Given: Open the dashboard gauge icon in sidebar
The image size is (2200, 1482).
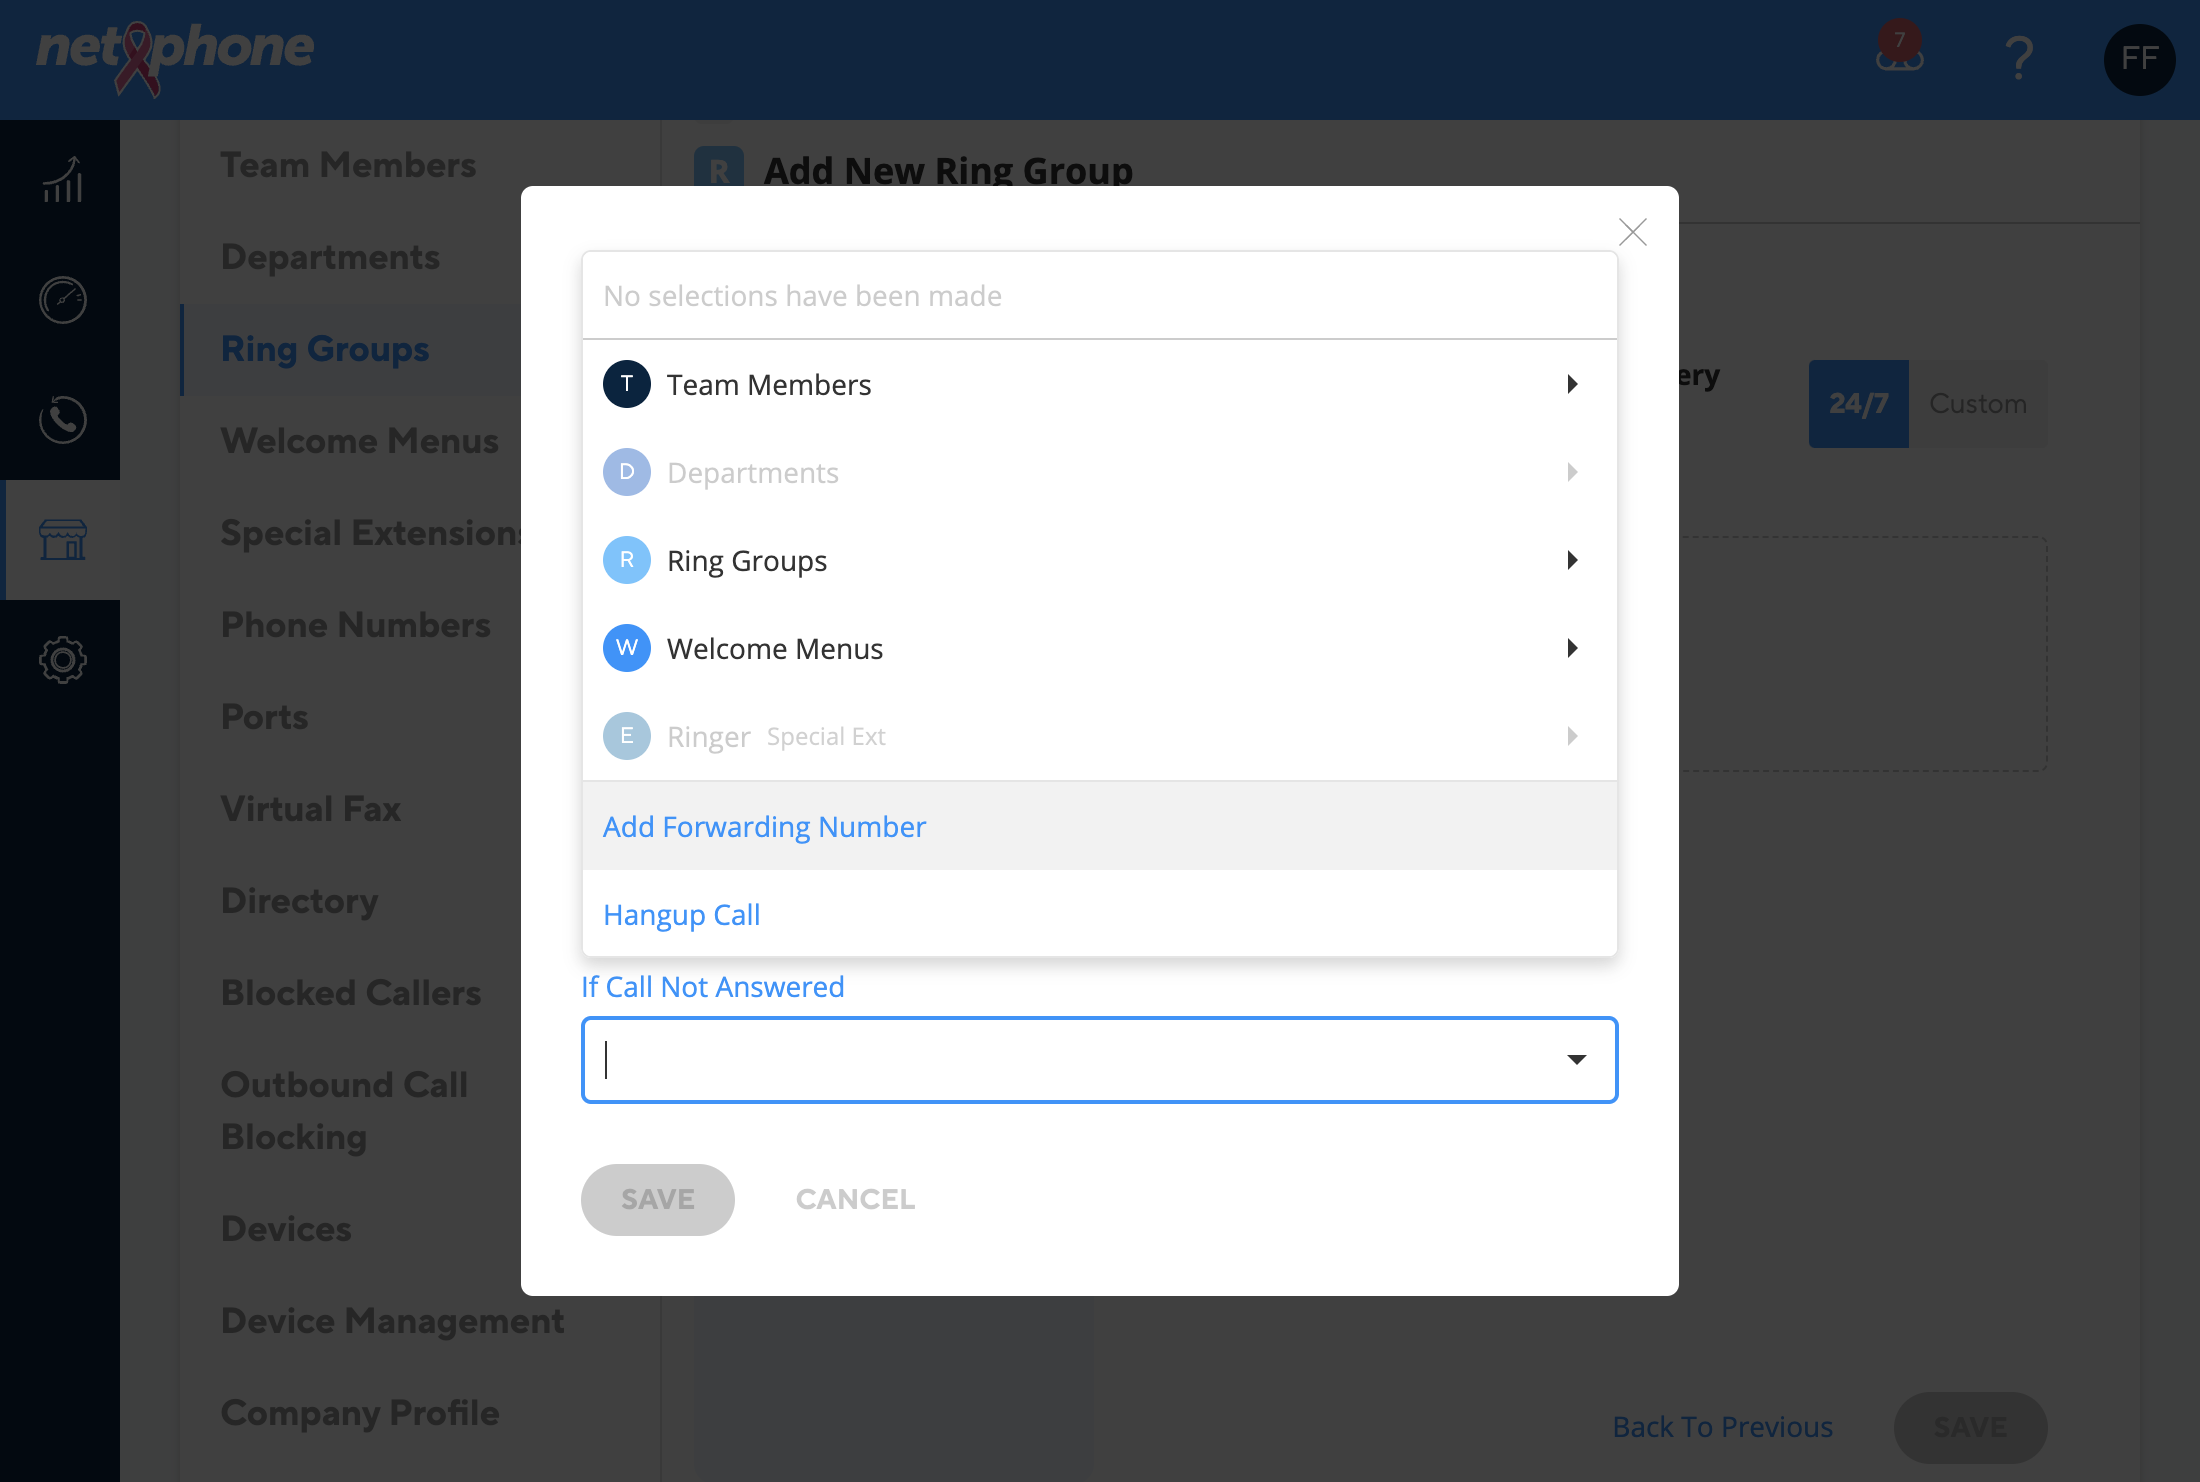Looking at the screenshot, I should click(62, 300).
